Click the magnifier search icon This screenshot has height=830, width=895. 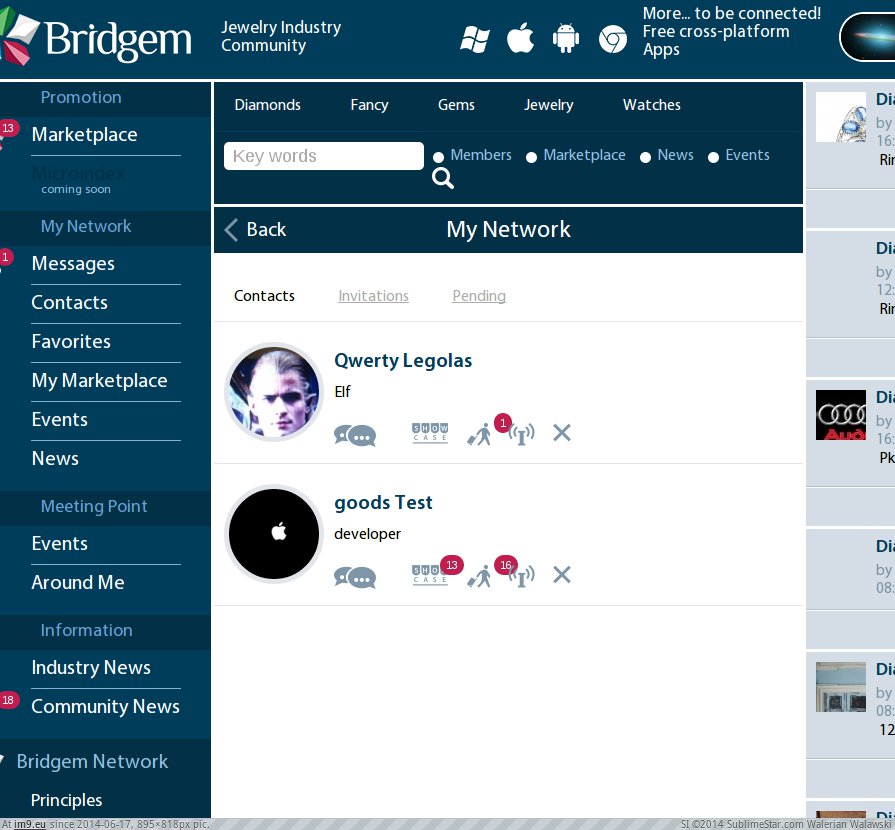click(442, 179)
